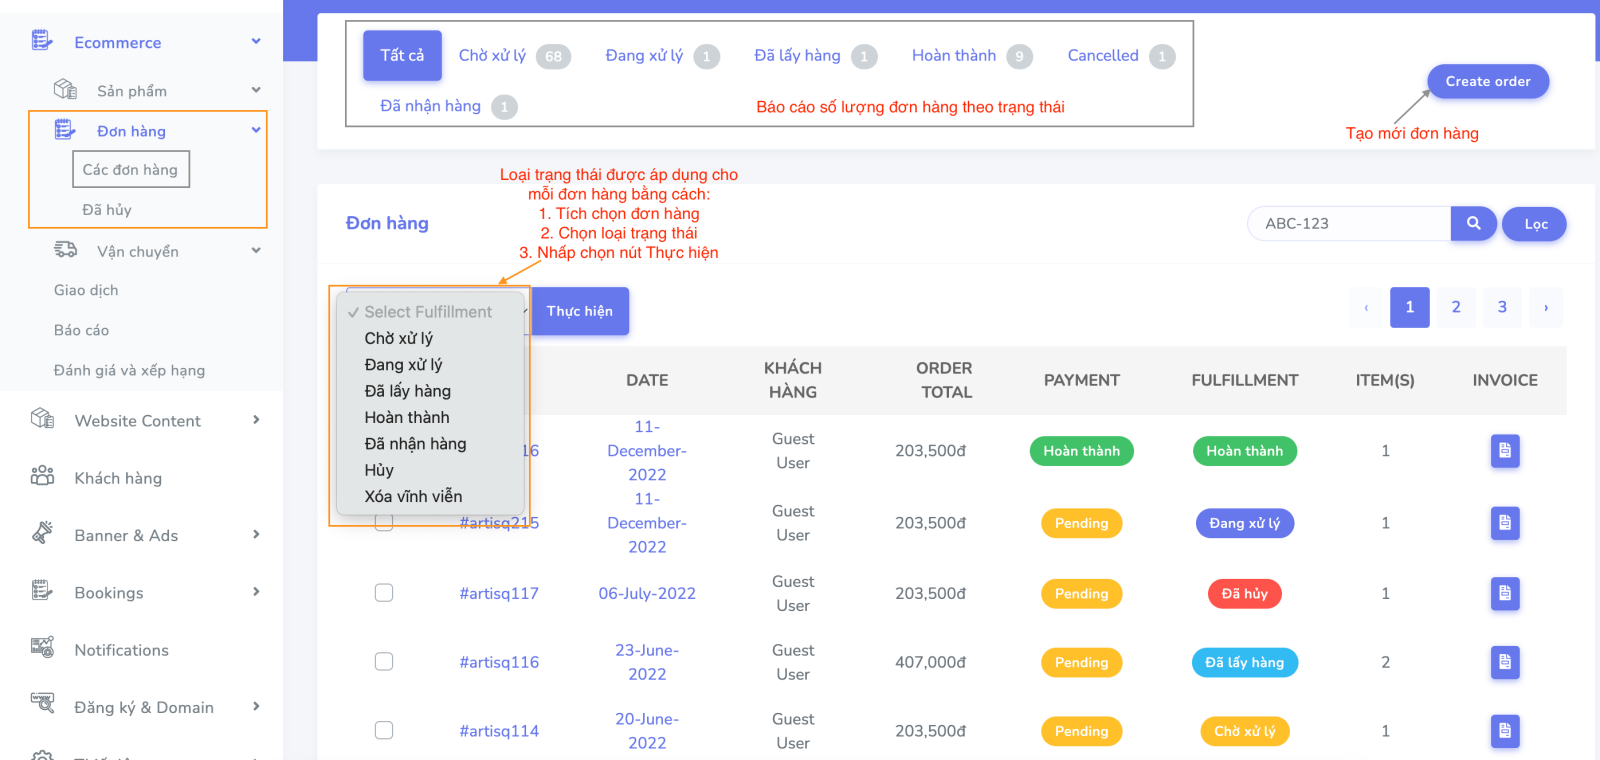Open the 'Hoàn thành' orders tab
The height and width of the screenshot is (760, 1600).
[x=953, y=56]
